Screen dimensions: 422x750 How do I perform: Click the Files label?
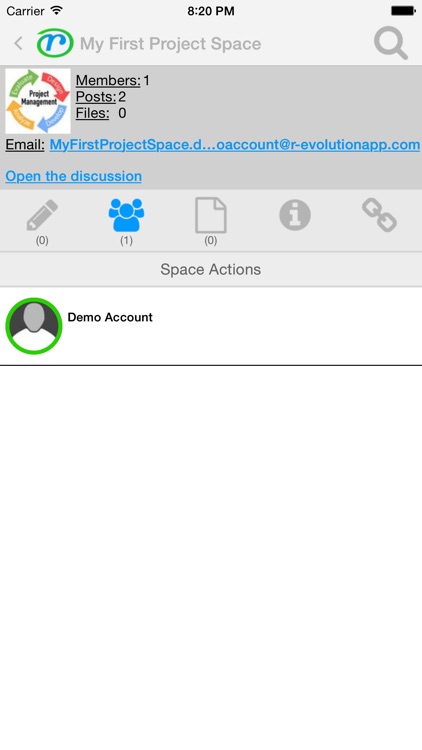click(x=92, y=113)
